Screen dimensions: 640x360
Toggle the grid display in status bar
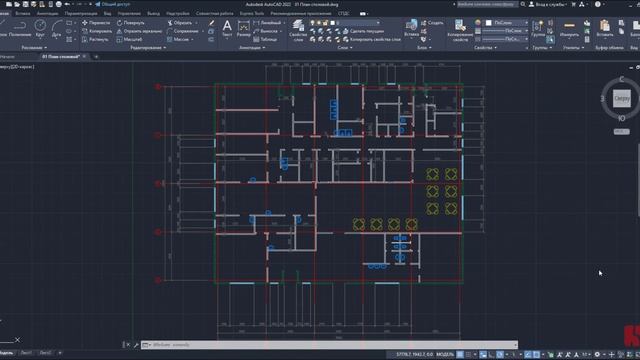pos(460,354)
